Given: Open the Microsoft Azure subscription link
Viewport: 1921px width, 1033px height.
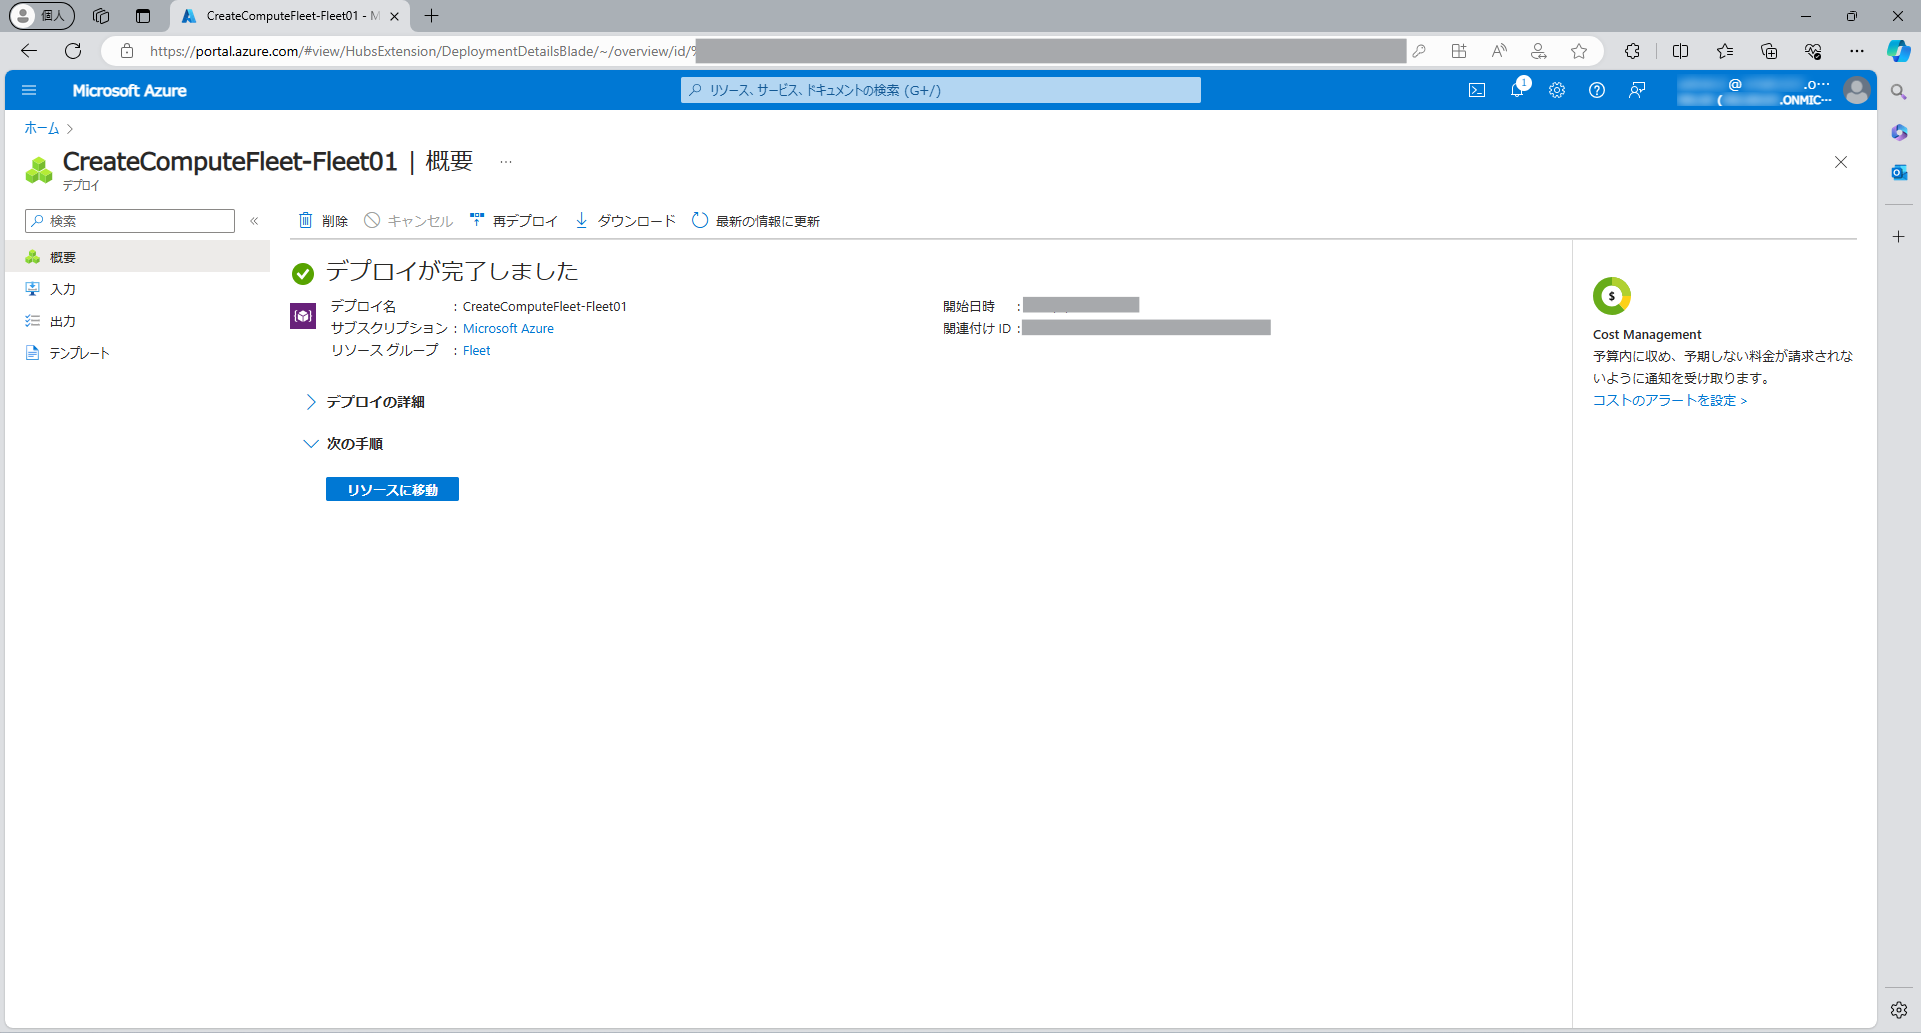Looking at the screenshot, I should pos(508,329).
